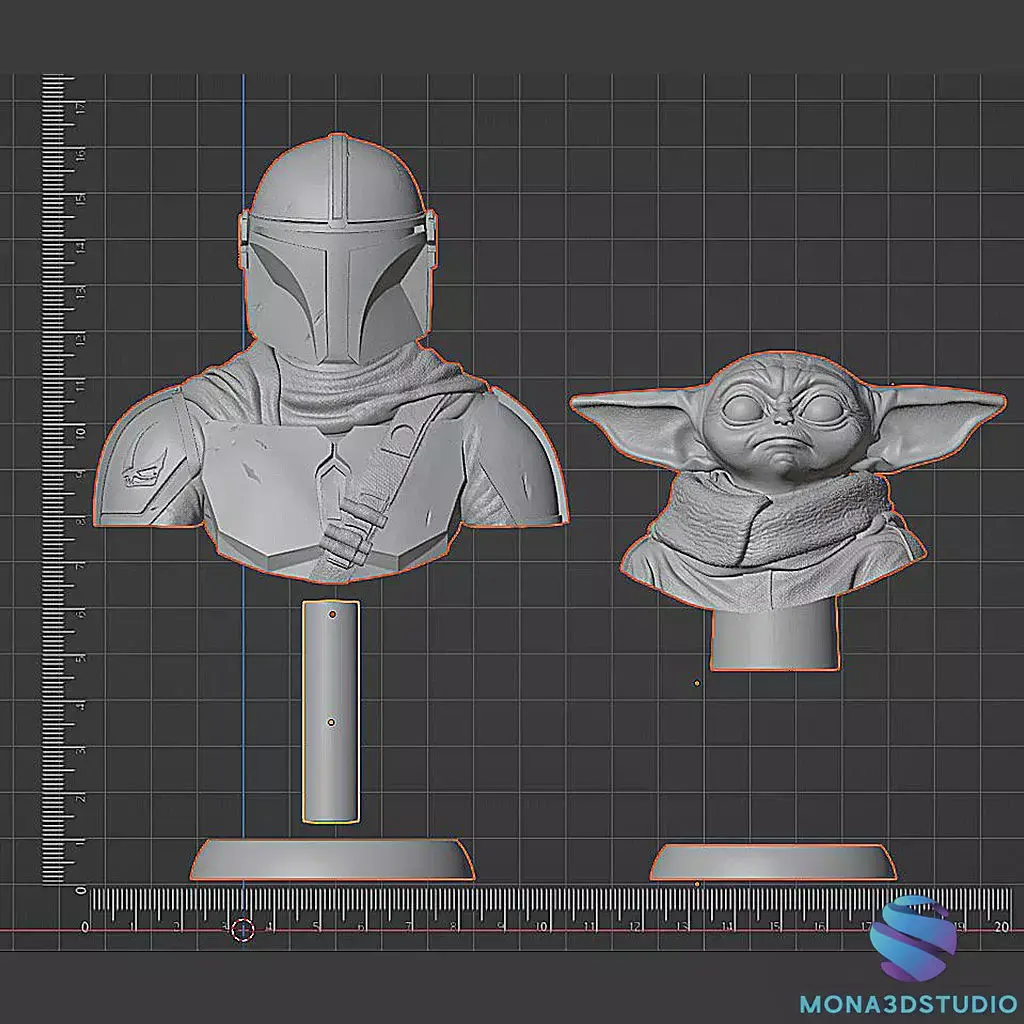Select the round base under the cylinder pole
This screenshot has height=1024, width=1024.
coord(332,860)
